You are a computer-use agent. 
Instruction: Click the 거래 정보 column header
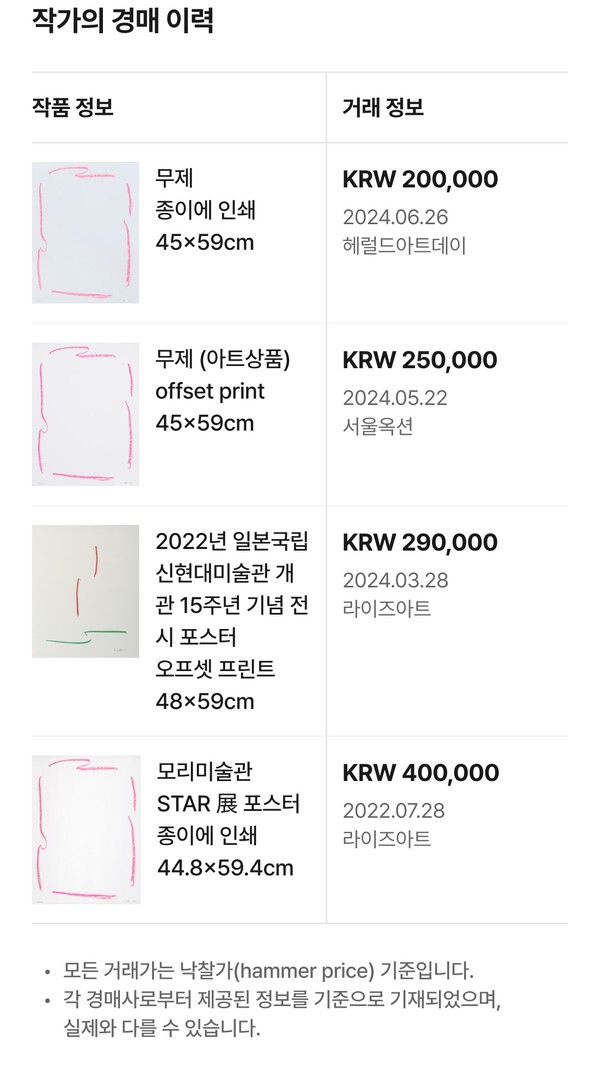(383, 107)
